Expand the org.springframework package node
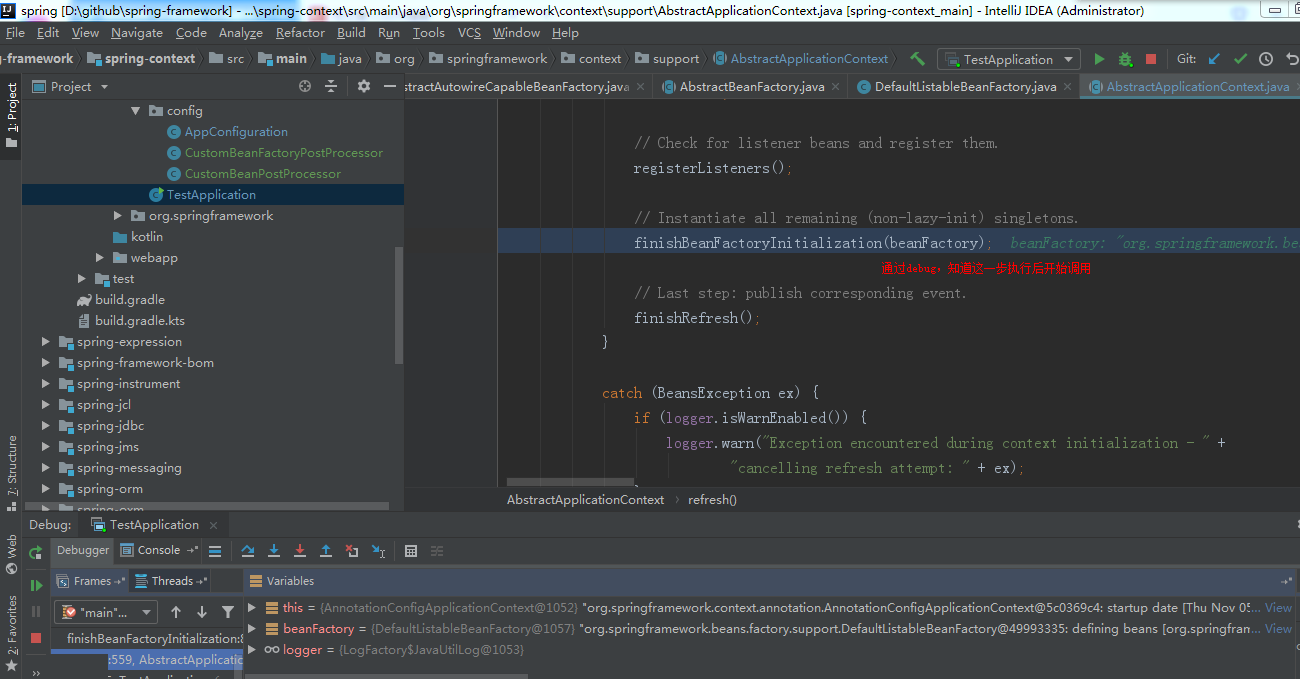The image size is (1300, 679). coord(118,216)
